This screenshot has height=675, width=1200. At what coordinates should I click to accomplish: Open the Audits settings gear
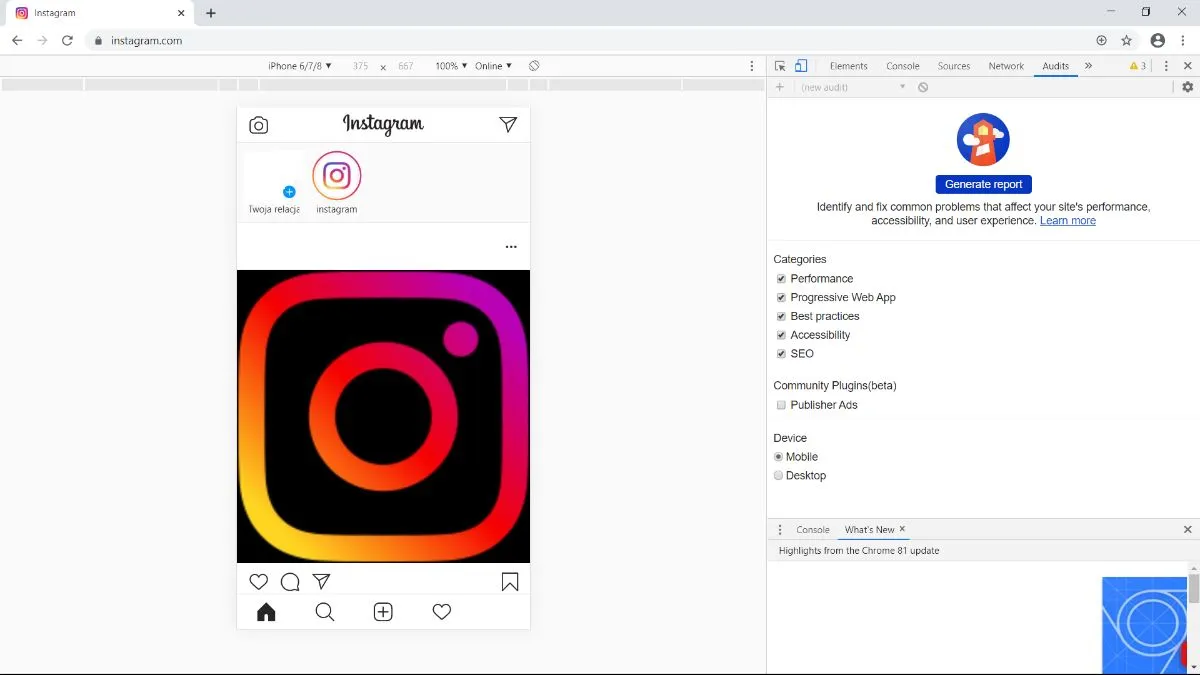point(1187,87)
